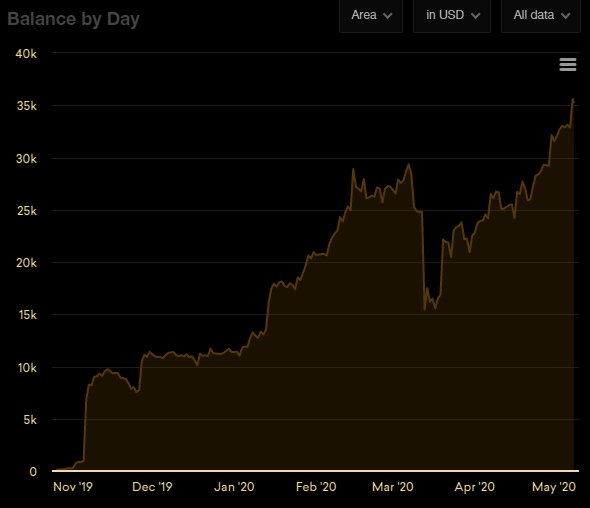The height and width of the screenshot is (508, 590).
Task: Click the 35k y-axis label
Action: coord(27,106)
